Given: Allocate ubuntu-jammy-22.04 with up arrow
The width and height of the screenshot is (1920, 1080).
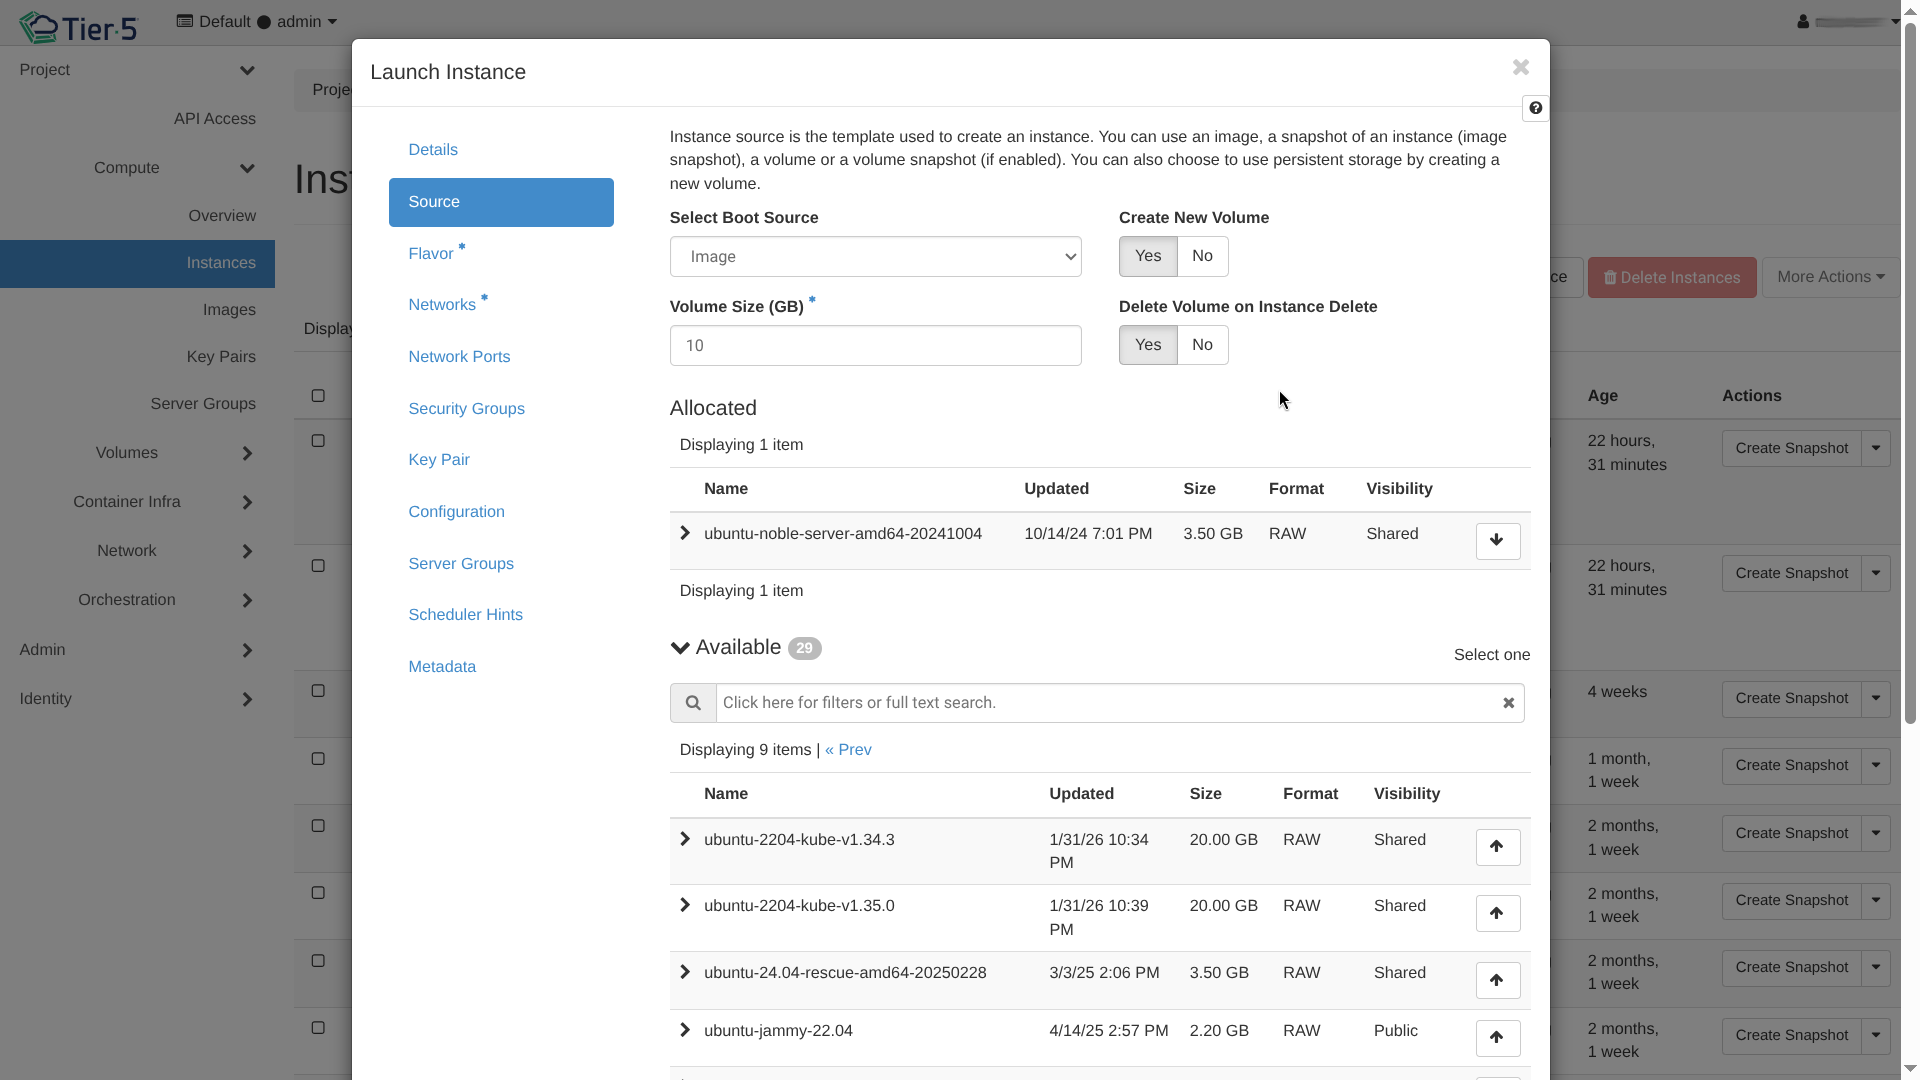Looking at the screenshot, I should click(x=1497, y=1038).
